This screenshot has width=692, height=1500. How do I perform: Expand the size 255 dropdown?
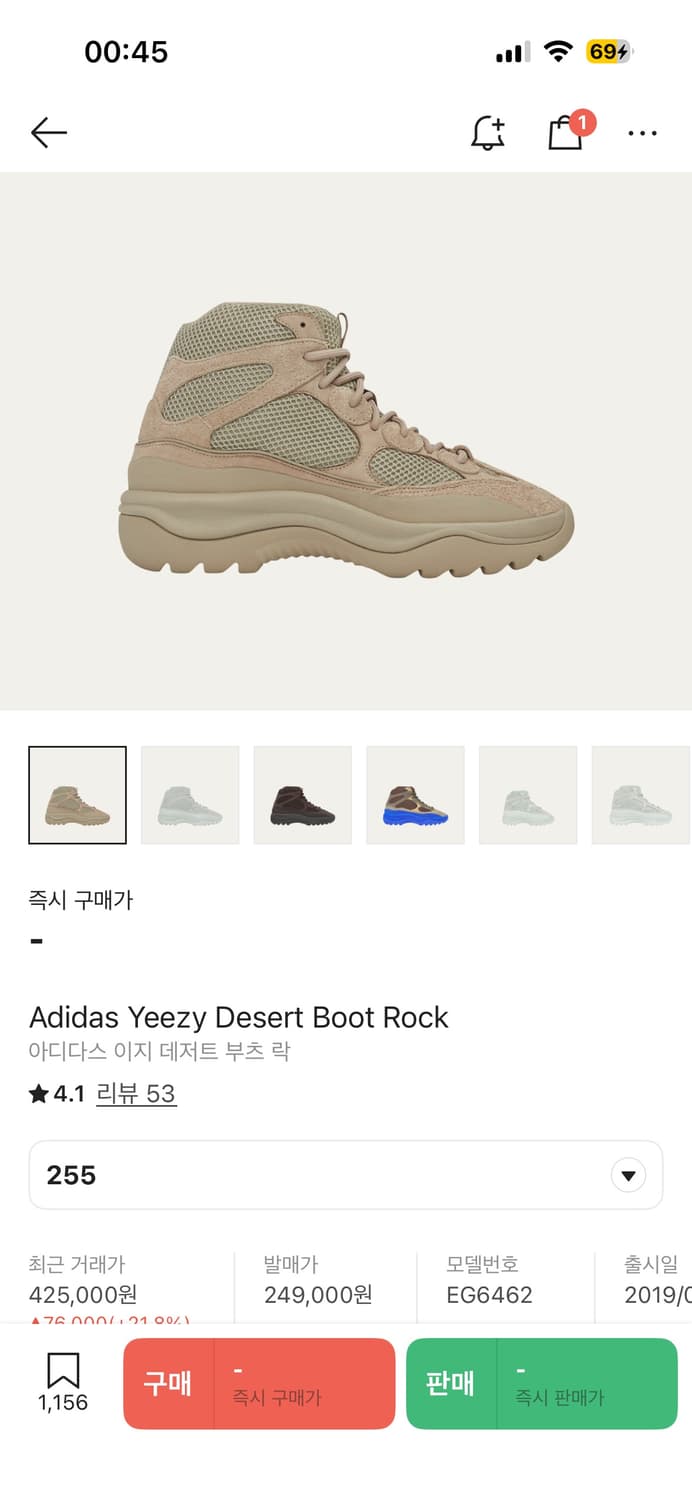click(x=346, y=1175)
